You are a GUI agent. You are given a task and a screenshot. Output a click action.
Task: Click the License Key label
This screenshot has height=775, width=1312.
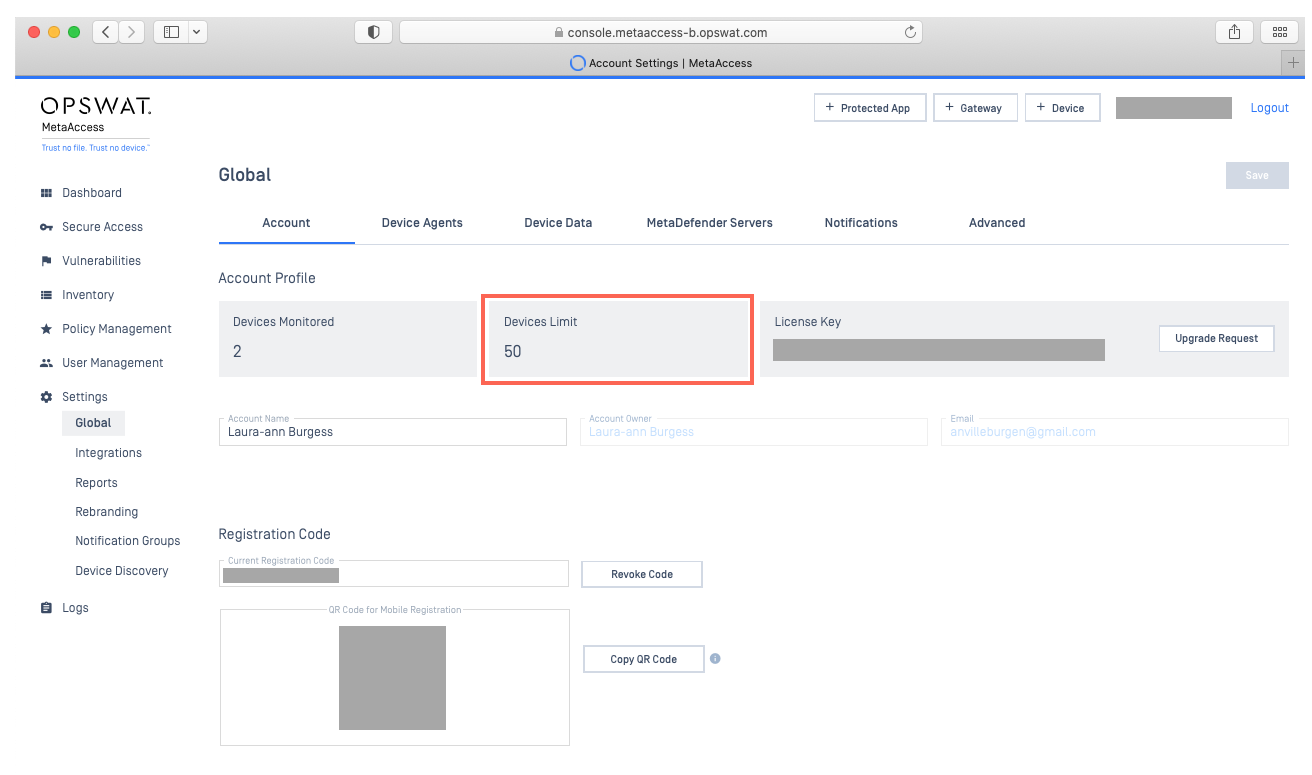(x=808, y=322)
